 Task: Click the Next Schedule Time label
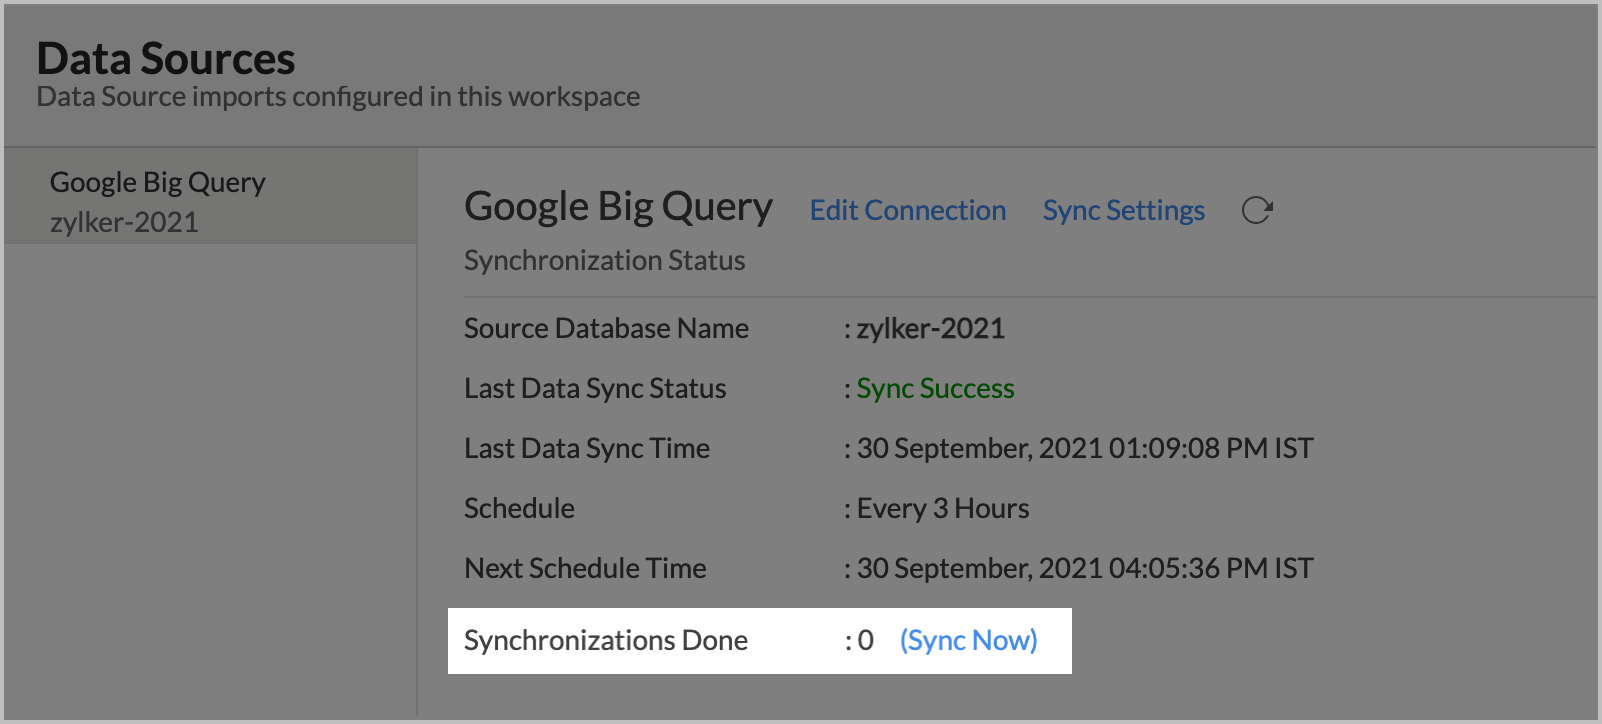(x=585, y=568)
